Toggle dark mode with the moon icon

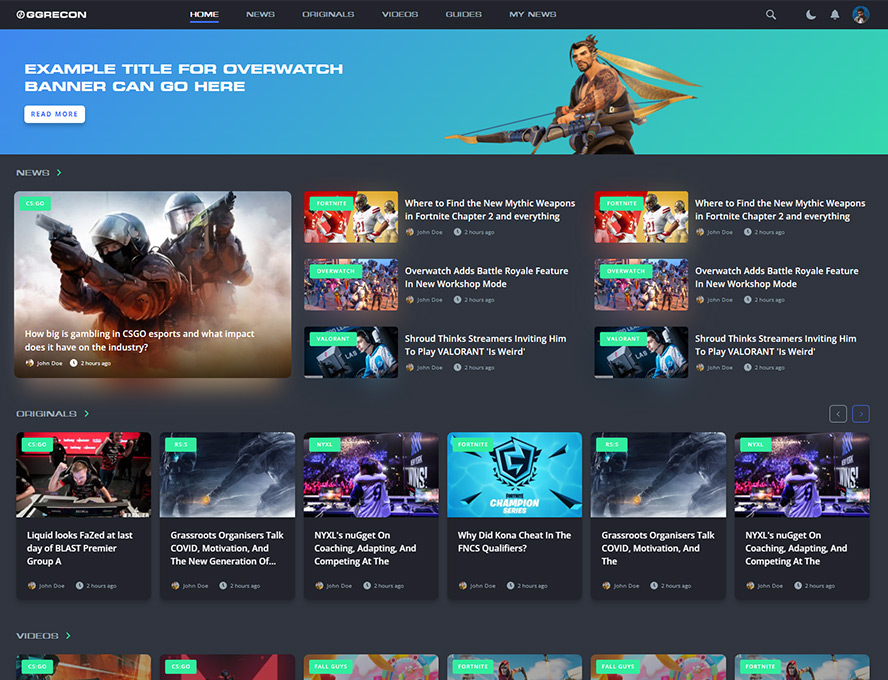pyautogui.click(x=810, y=15)
